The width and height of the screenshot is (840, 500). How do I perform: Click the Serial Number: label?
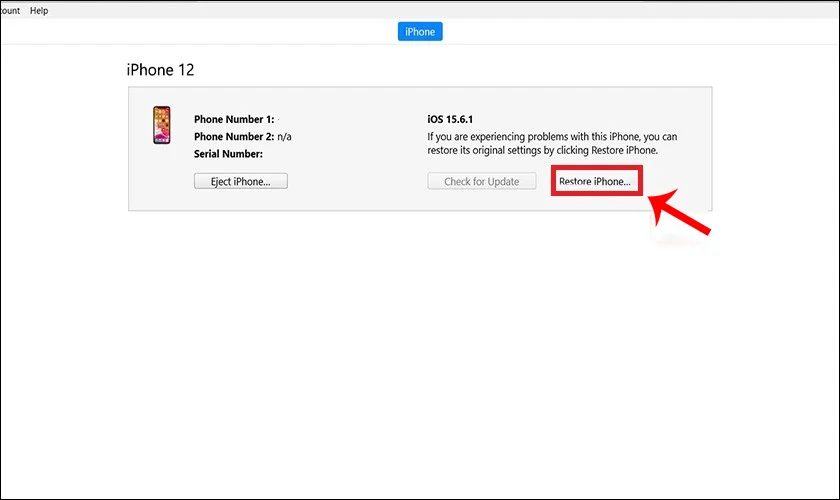click(x=228, y=154)
